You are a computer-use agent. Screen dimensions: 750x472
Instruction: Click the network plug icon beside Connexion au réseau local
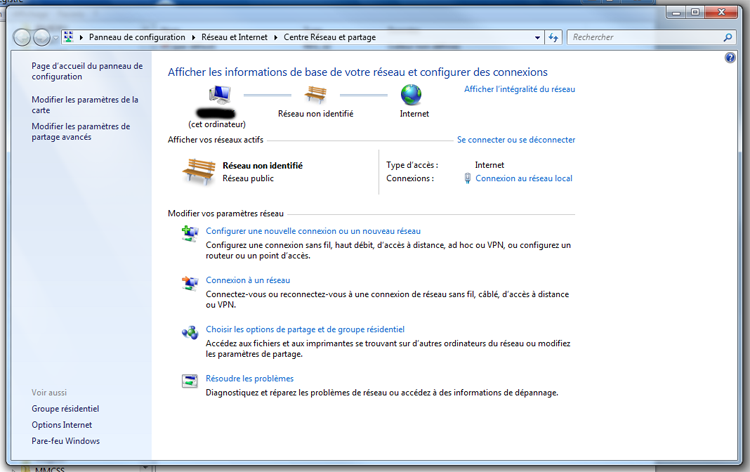click(467, 178)
